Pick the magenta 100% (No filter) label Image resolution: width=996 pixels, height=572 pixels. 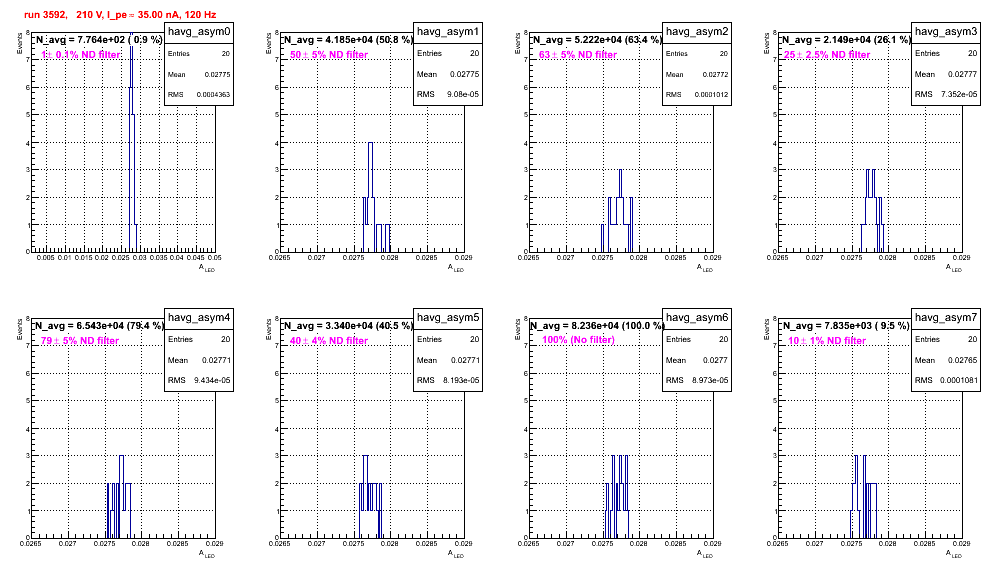(x=578, y=340)
